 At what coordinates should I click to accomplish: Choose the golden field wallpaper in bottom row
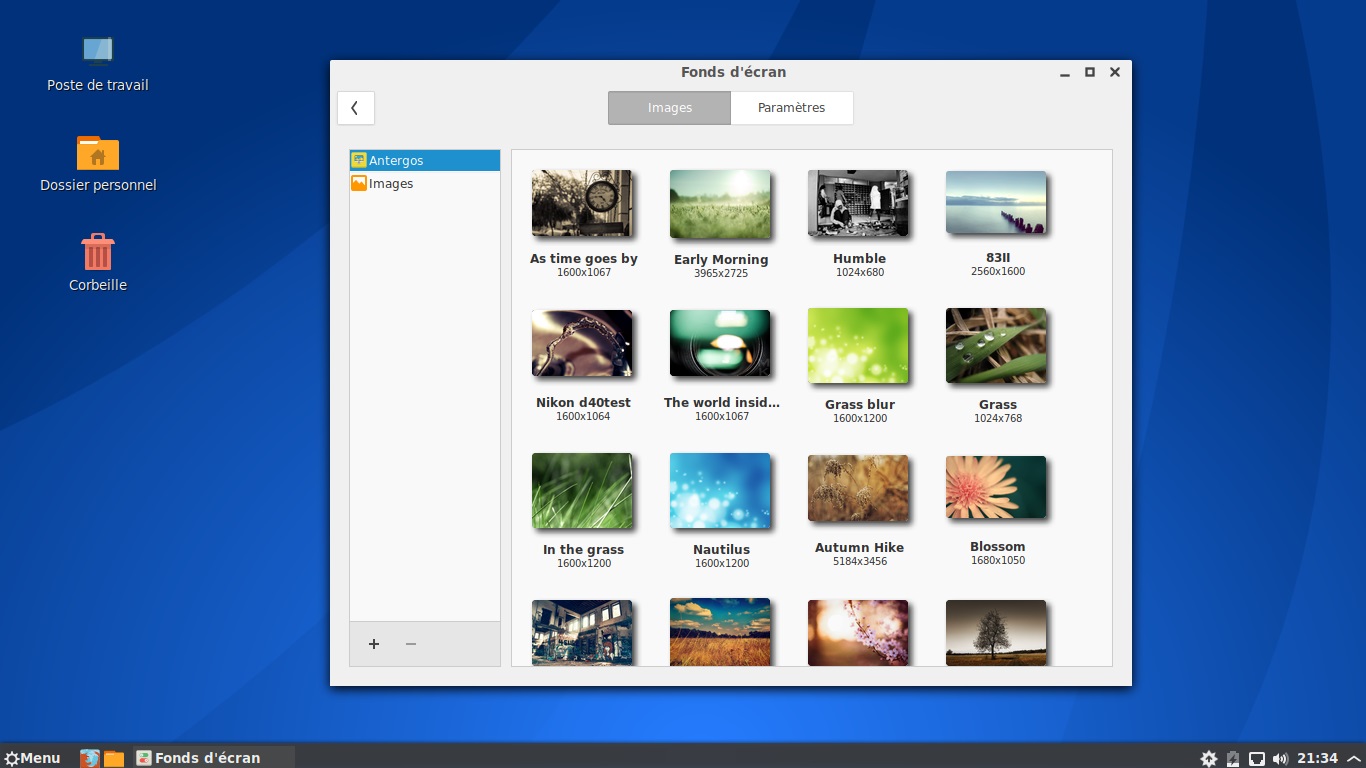(720, 632)
